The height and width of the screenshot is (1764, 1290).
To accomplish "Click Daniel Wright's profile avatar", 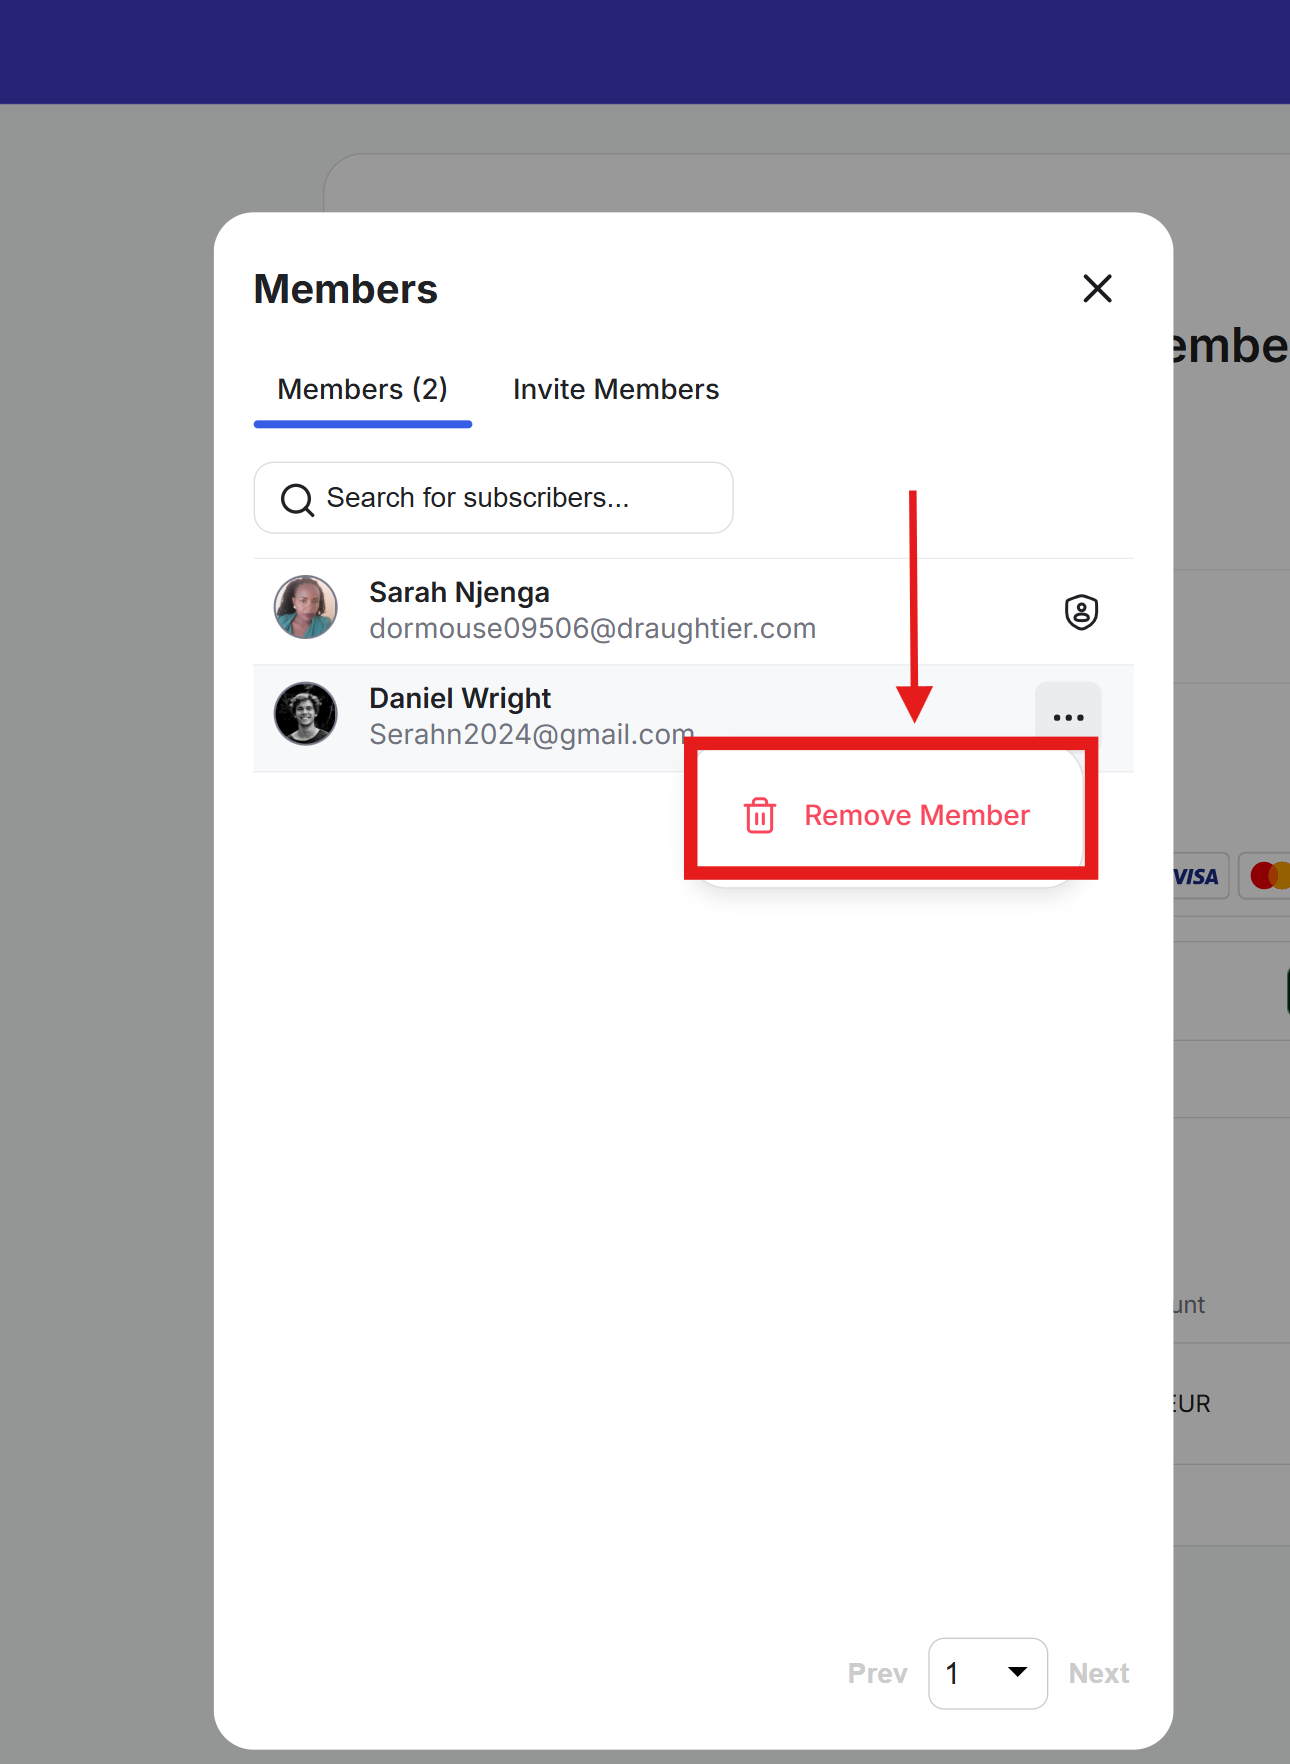I will 306,714.
